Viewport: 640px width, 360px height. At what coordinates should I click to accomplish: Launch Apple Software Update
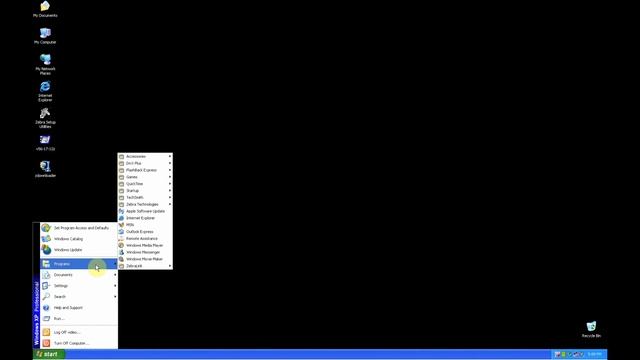pyautogui.click(x=145, y=211)
